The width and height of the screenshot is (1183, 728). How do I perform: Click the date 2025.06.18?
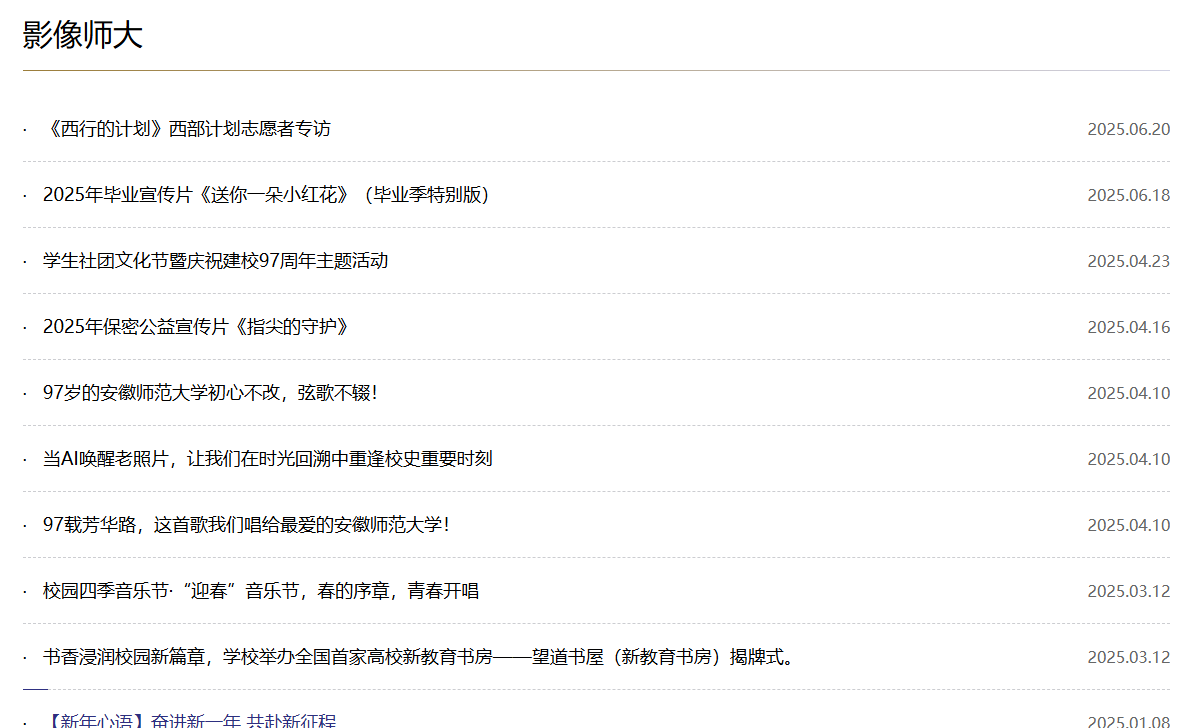pos(1128,195)
